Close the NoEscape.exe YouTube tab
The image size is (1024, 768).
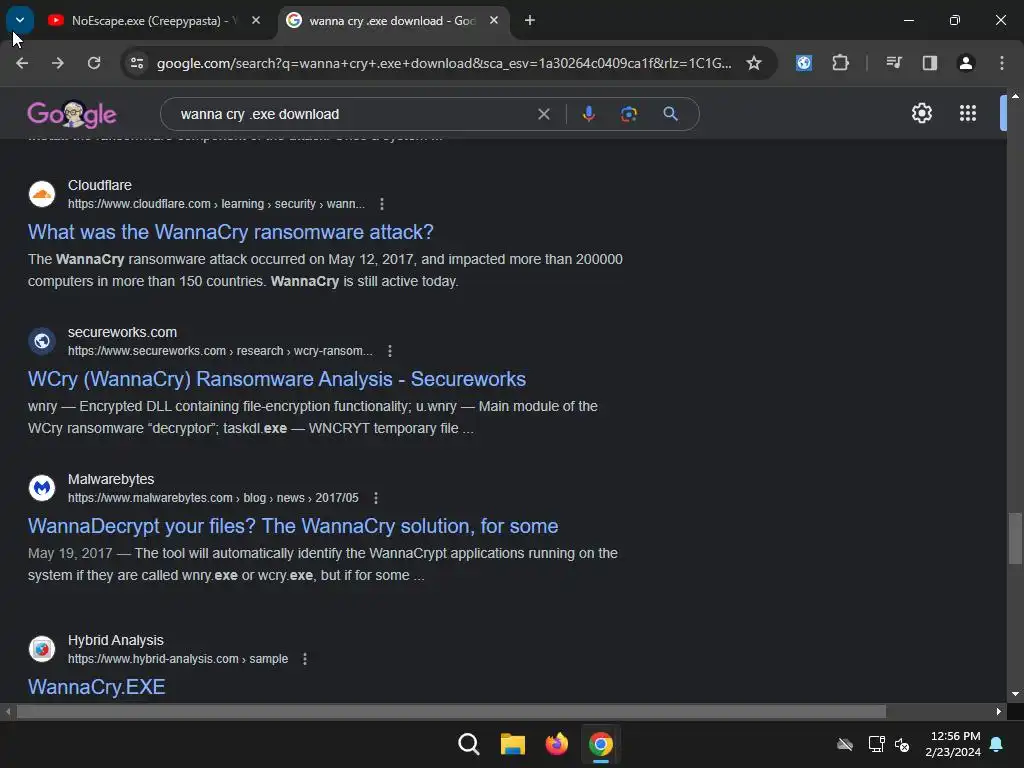(256, 21)
